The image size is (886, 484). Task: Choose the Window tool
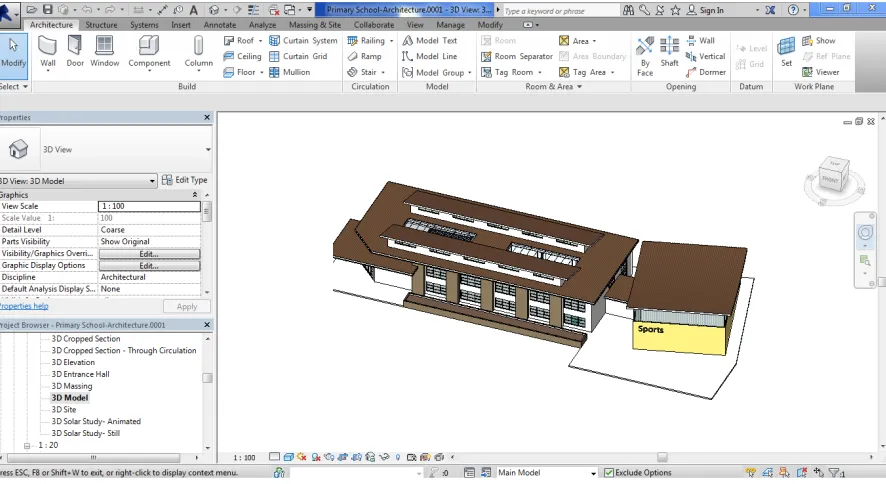[105, 51]
